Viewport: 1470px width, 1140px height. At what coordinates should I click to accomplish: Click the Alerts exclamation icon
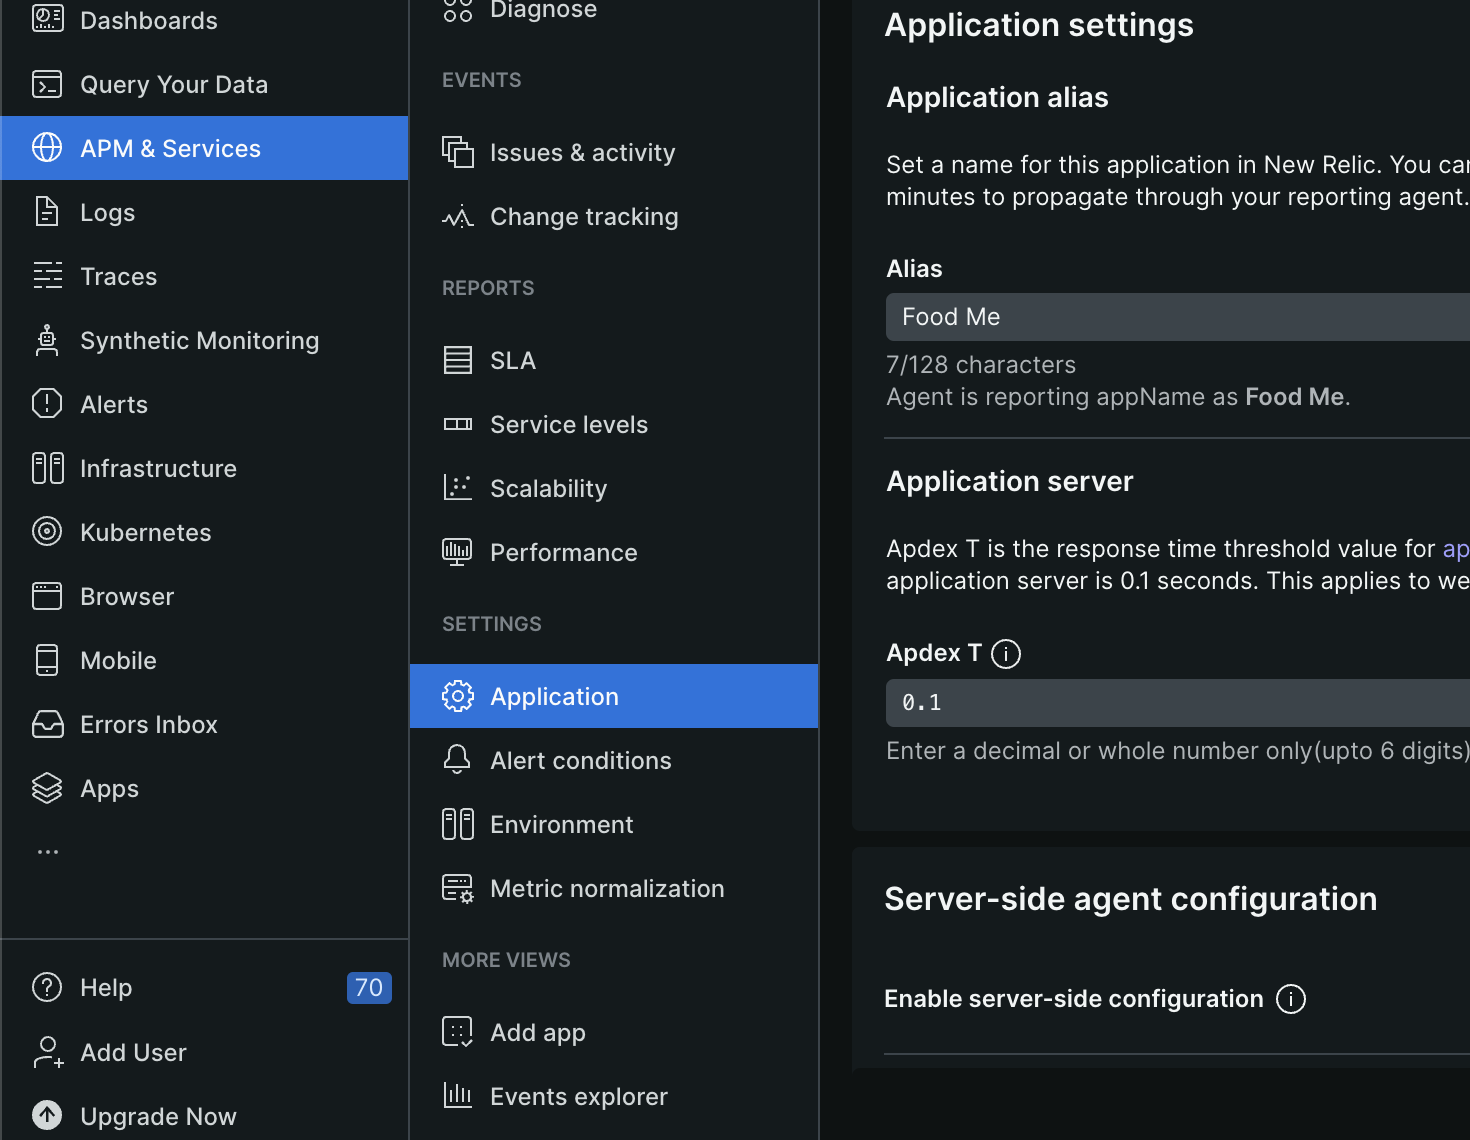pos(47,404)
